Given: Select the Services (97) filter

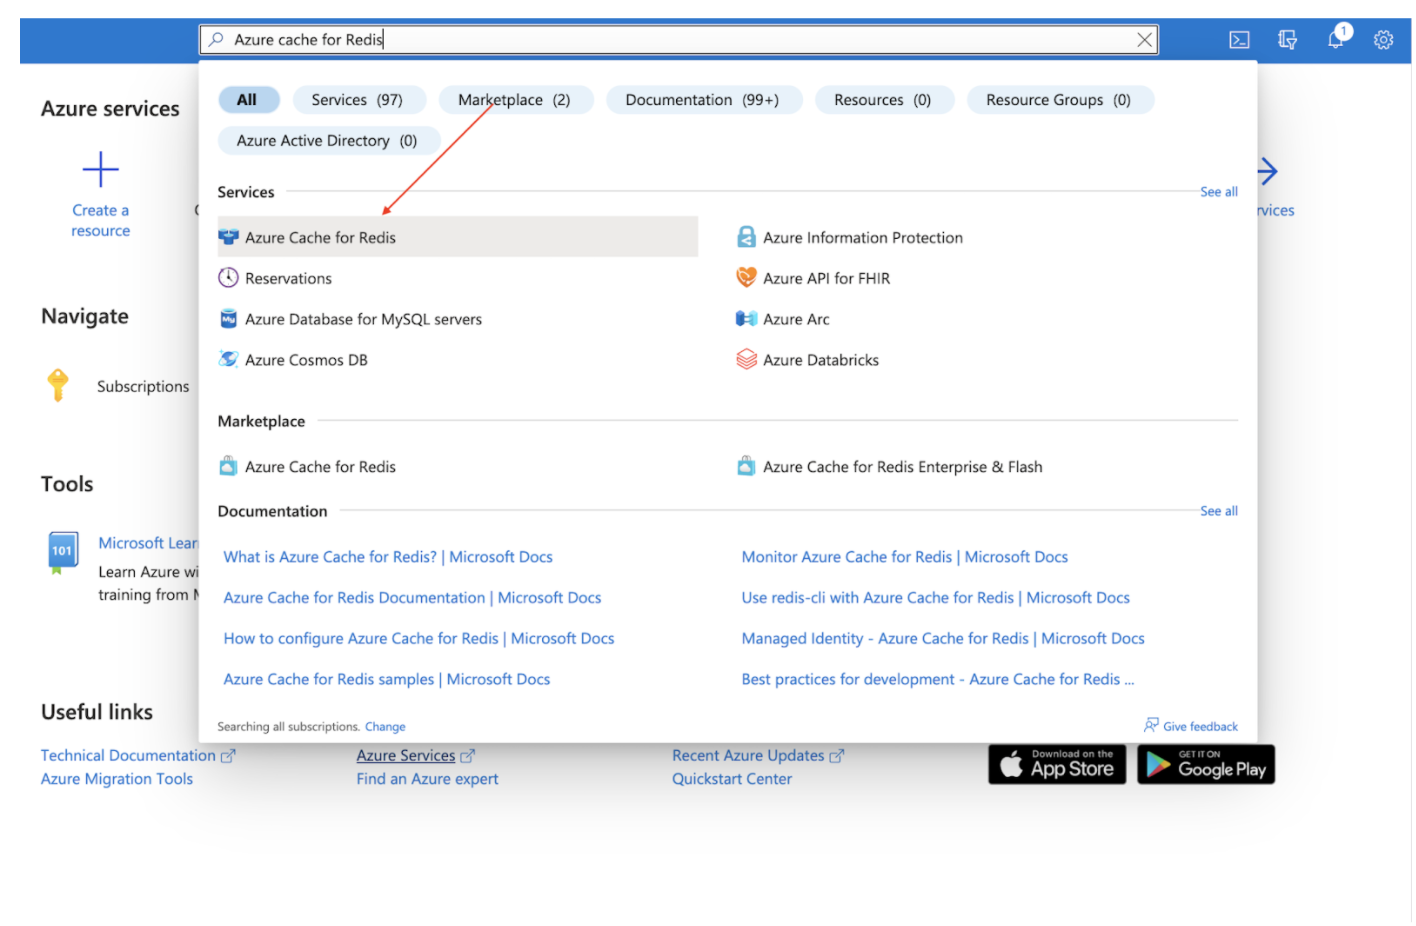Looking at the screenshot, I should coord(357,100).
